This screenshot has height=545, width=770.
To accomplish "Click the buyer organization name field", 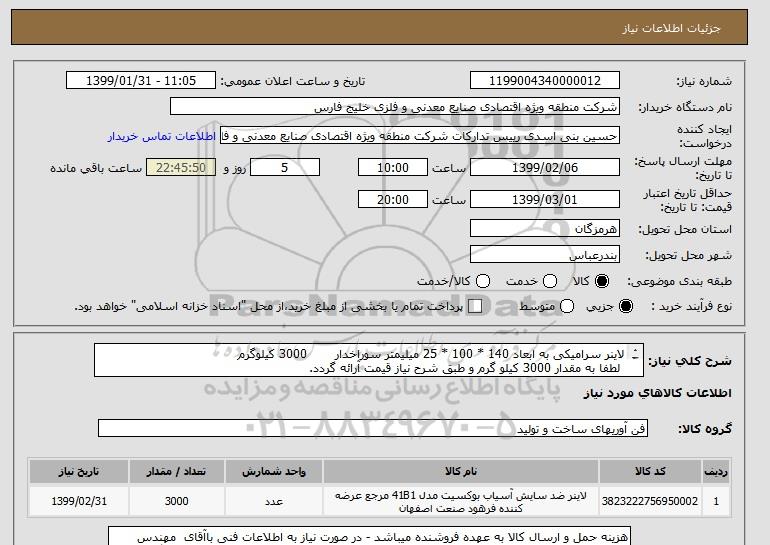I will pyautogui.click(x=395, y=107).
